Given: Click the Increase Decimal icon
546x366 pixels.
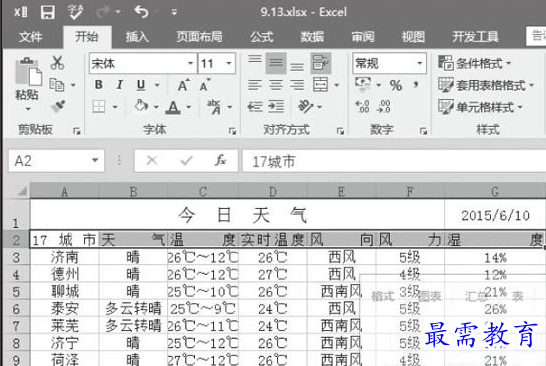Looking at the screenshot, I should (x=362, y=107).
